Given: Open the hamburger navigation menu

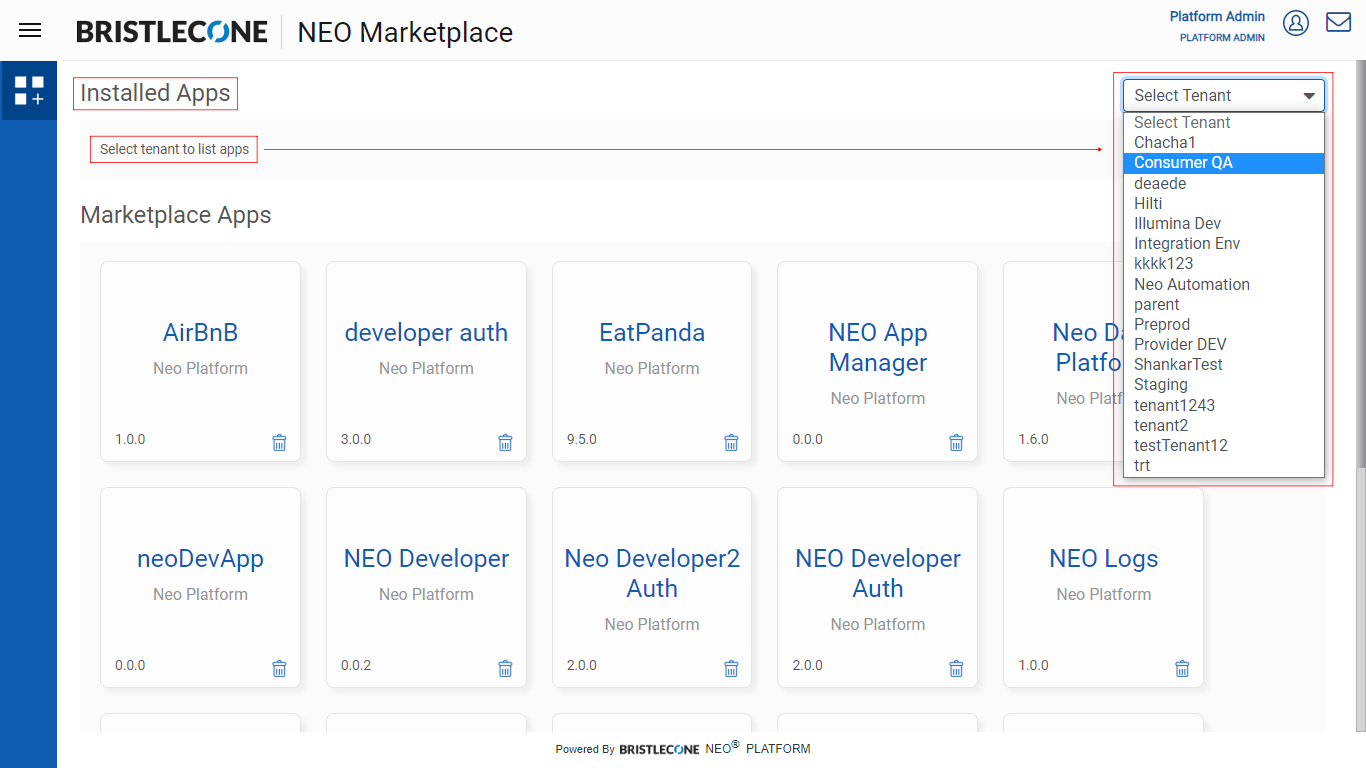Looking at the screenshot, I should click(x=30, y=30).
